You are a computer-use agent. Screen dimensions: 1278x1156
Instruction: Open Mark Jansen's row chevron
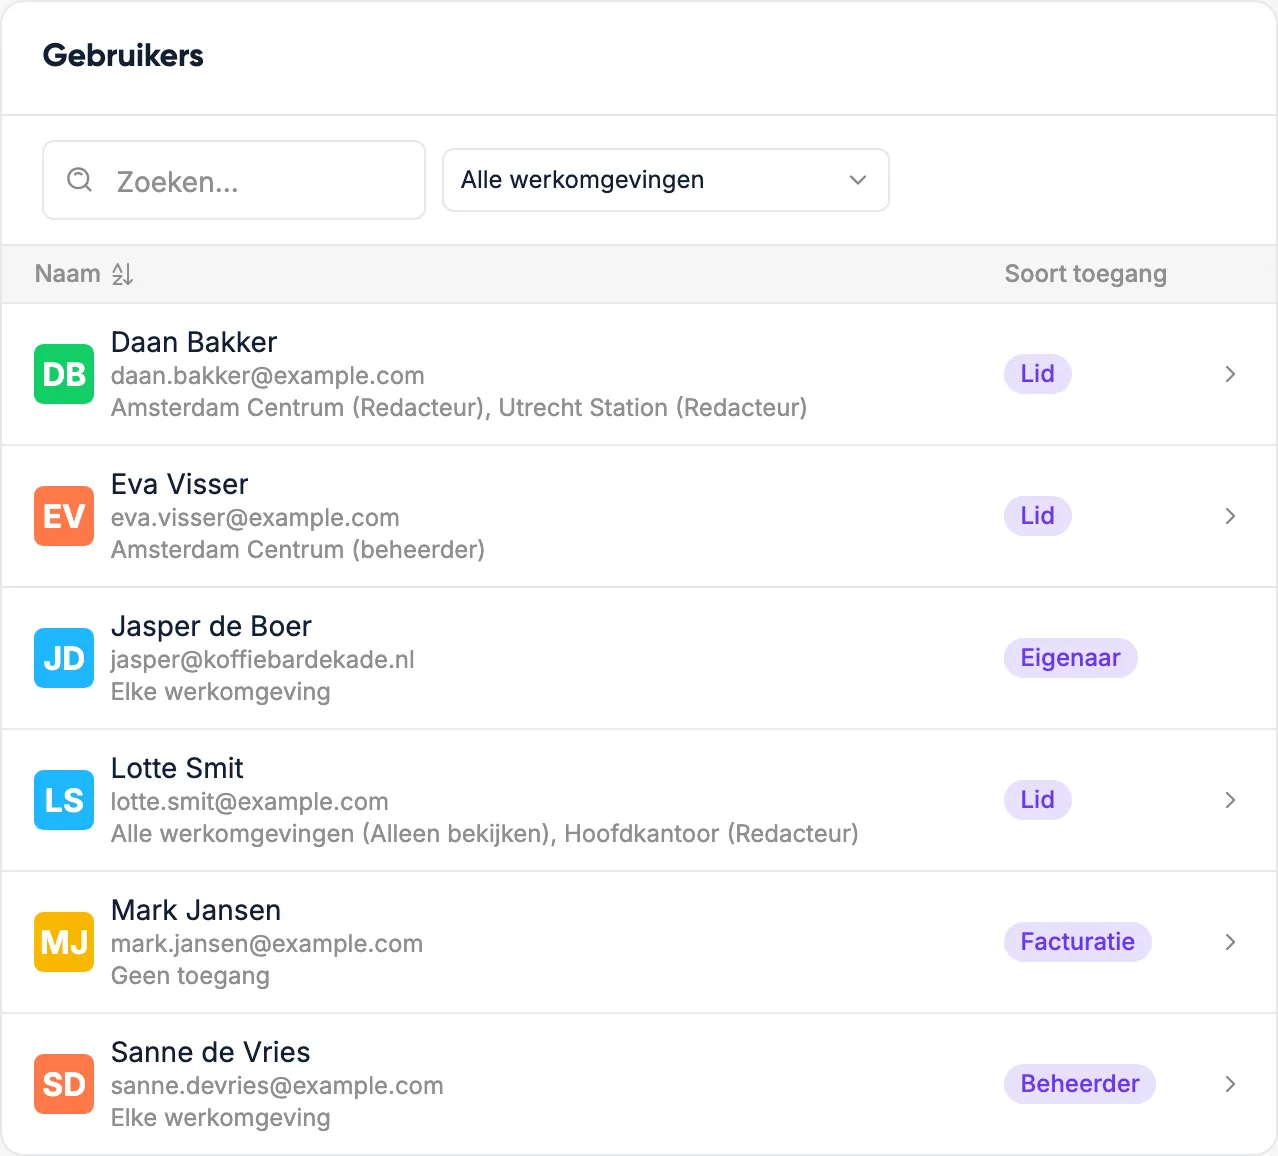click(x=1230, y=942)
